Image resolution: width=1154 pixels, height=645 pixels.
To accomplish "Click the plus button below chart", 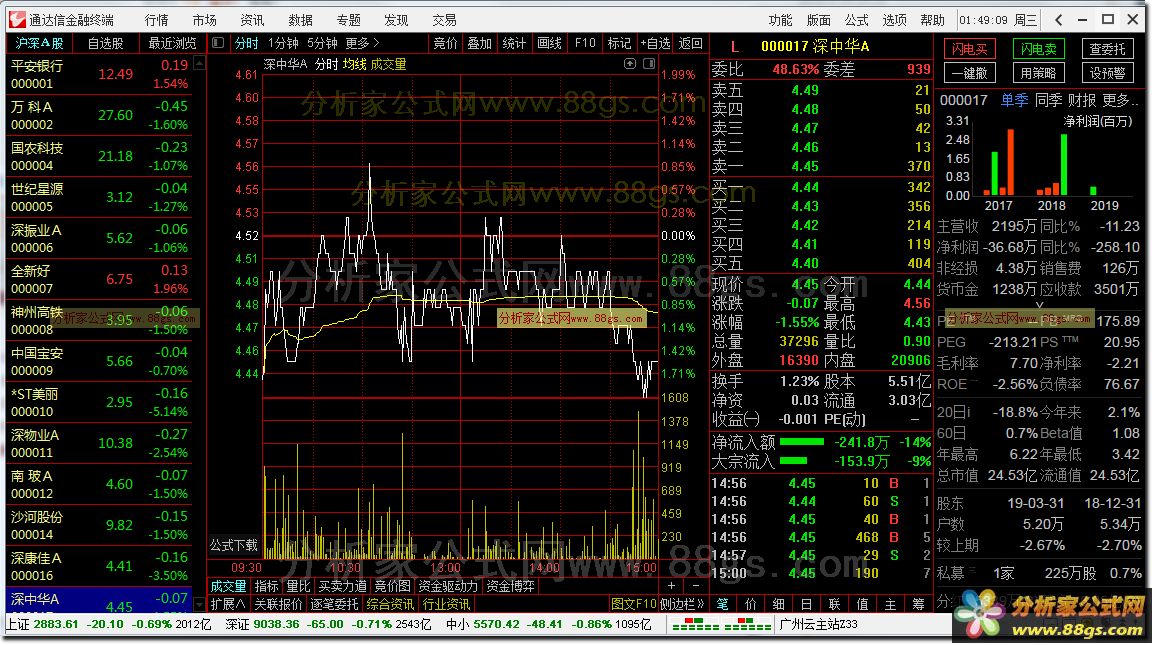I will pyautogui.click(x=671, y=585).
